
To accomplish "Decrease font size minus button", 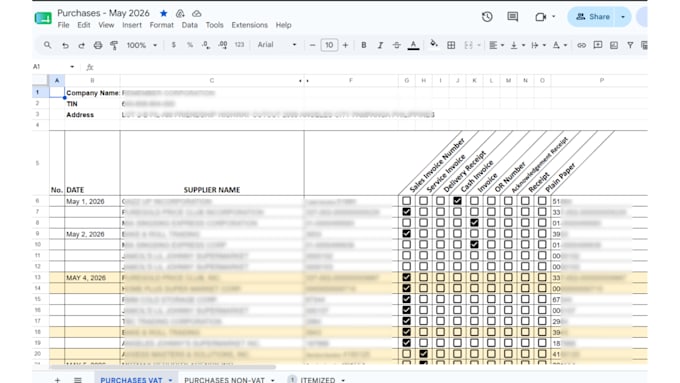I will 312,45.
